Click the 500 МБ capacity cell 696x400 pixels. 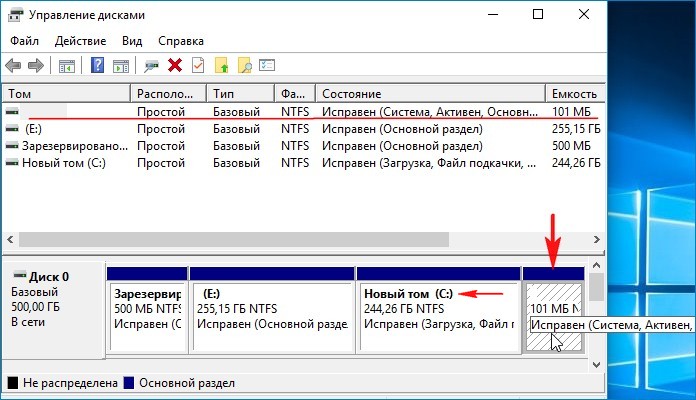571,146
